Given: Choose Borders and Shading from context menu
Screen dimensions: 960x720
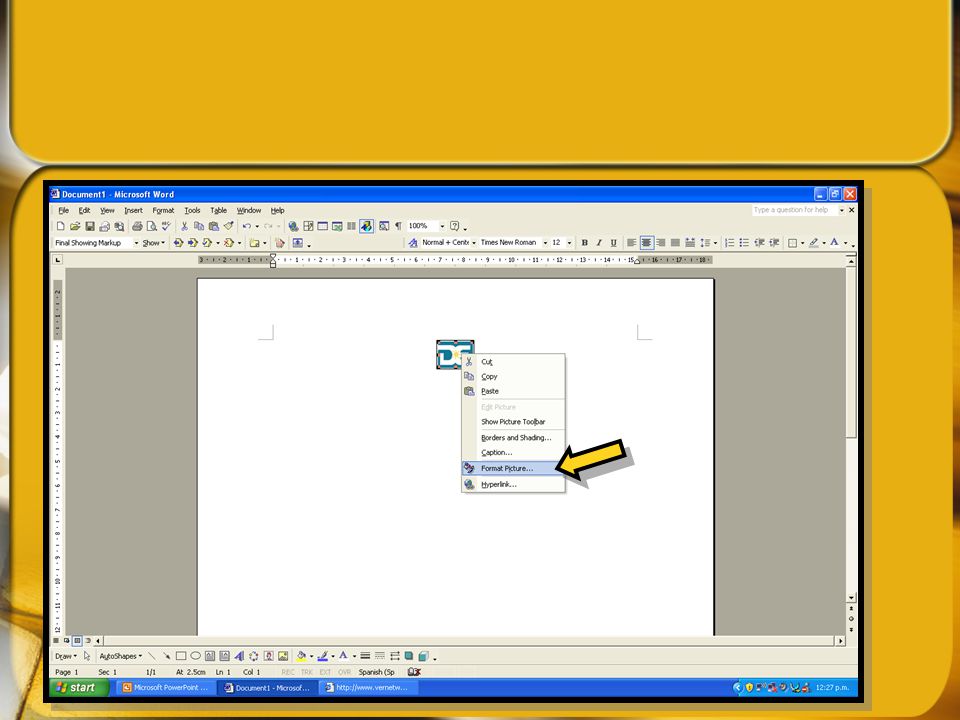Looking at the screenshot, I should click(x=513, y=438).
